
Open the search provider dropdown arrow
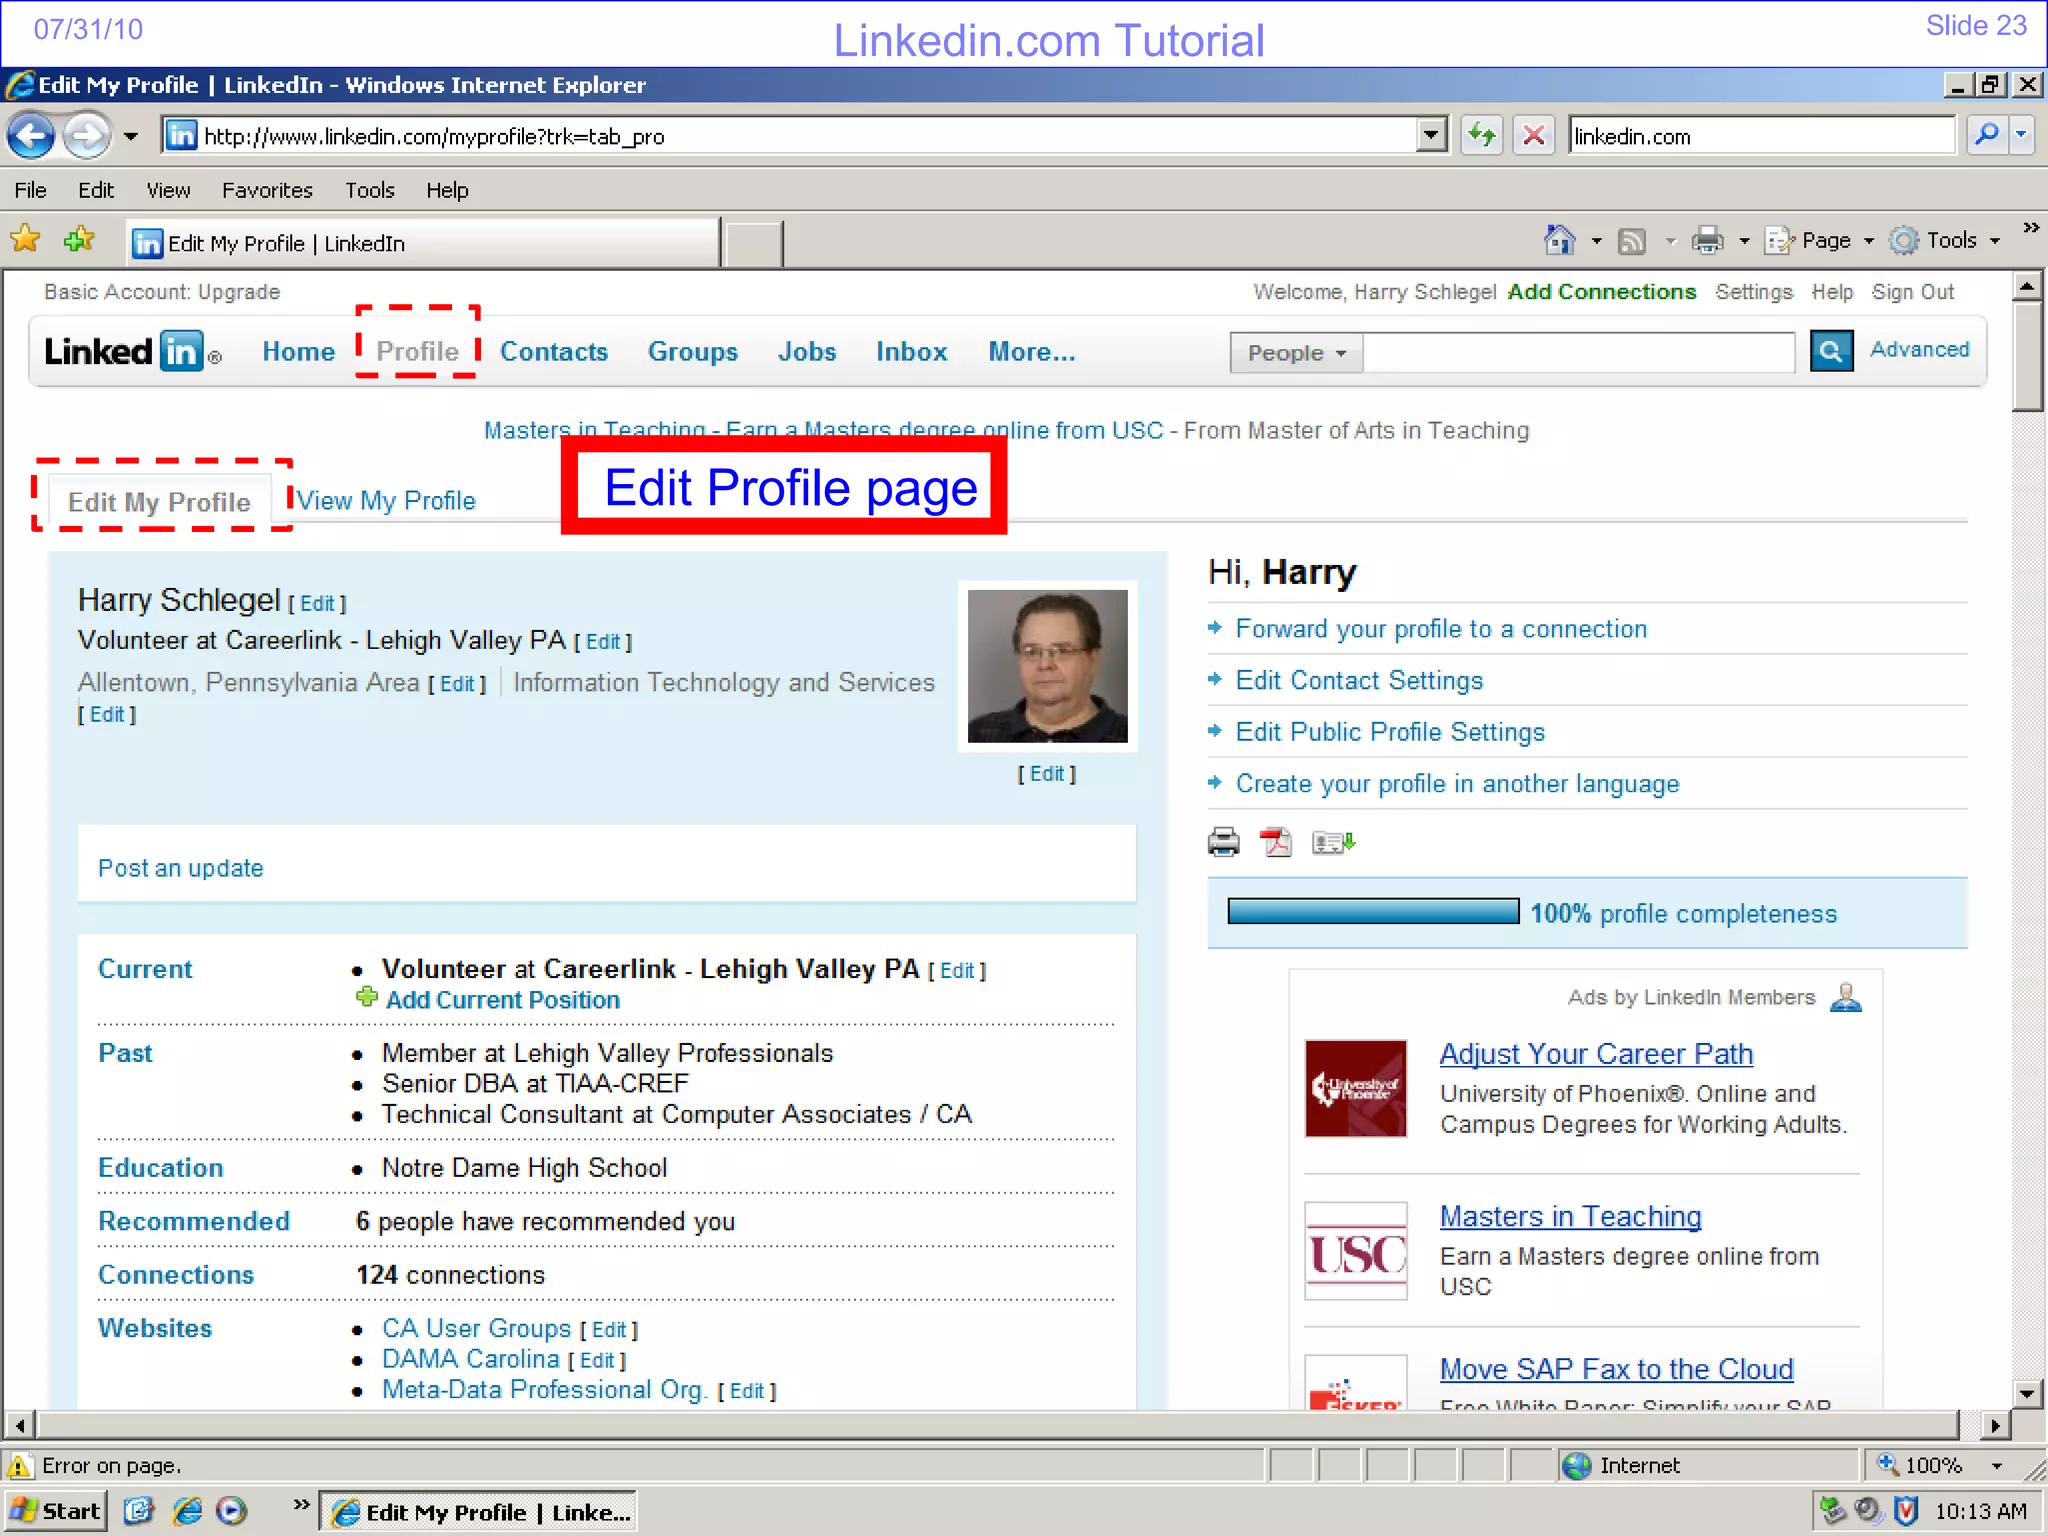pos(2021,134)
